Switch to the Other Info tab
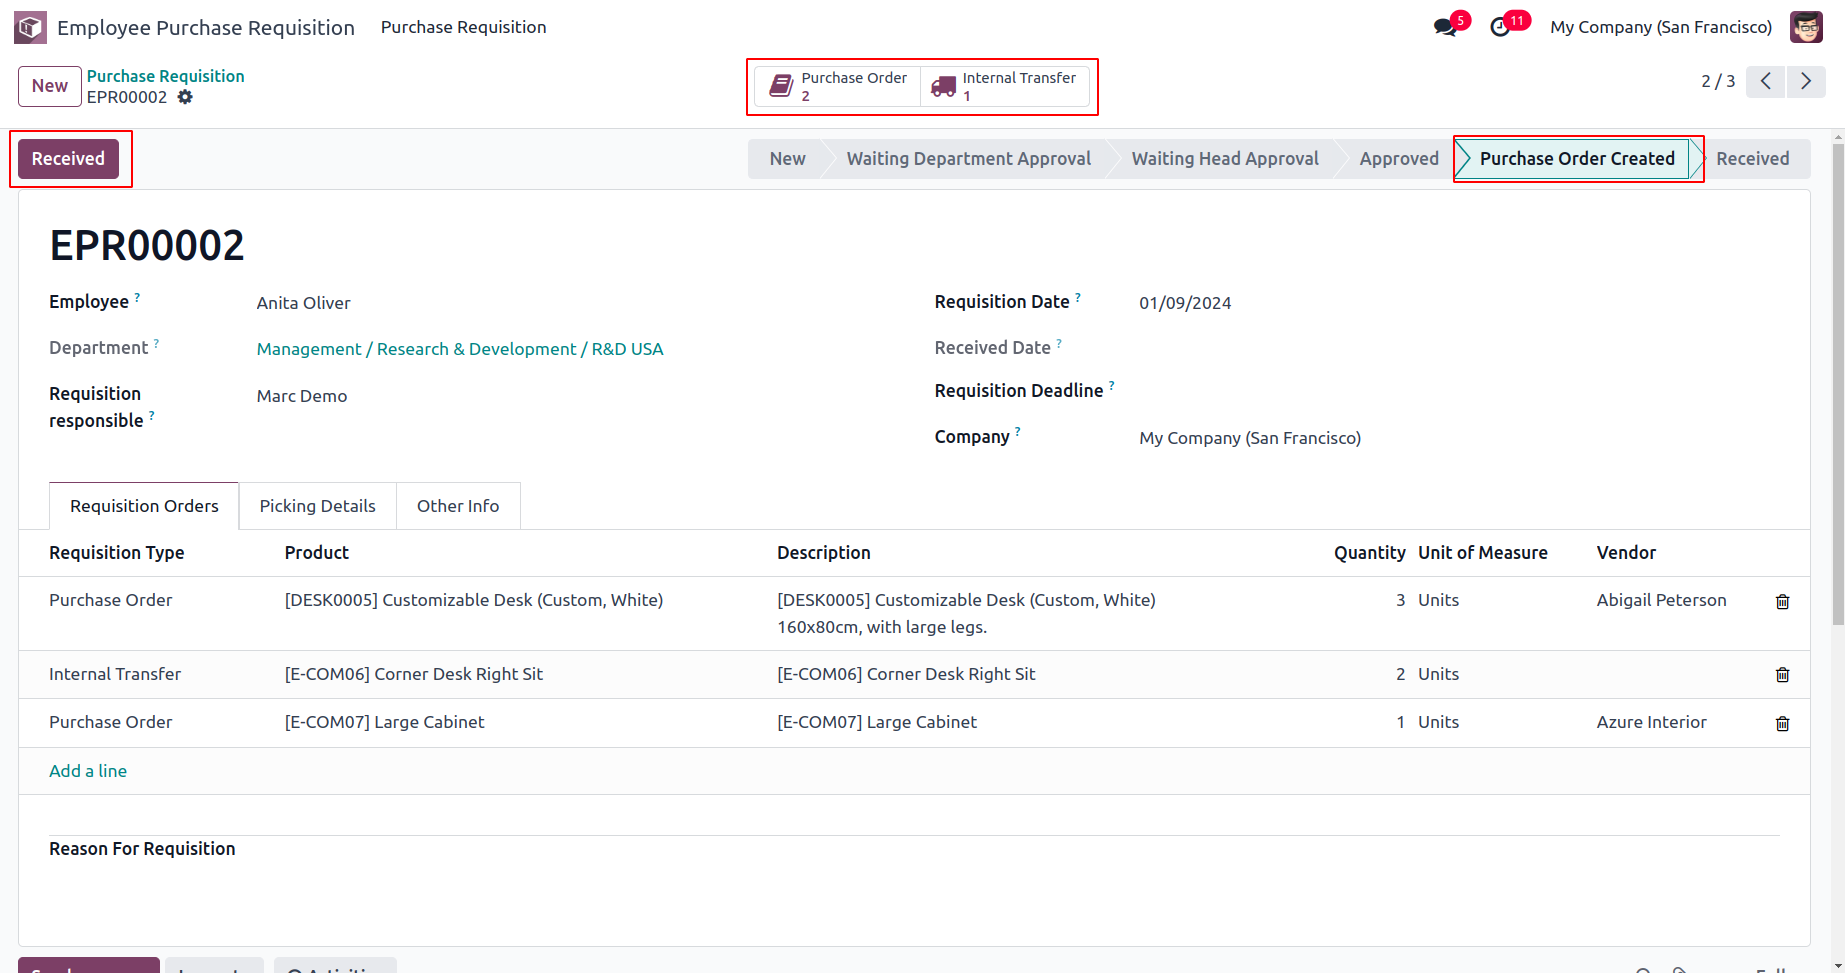The image size is (1845, 973). [458, 506]
